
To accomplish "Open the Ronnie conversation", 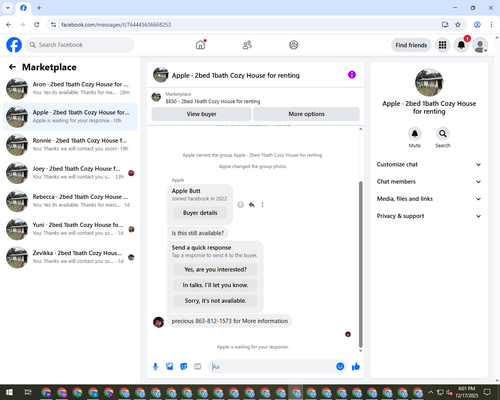I will click(70, 145).
